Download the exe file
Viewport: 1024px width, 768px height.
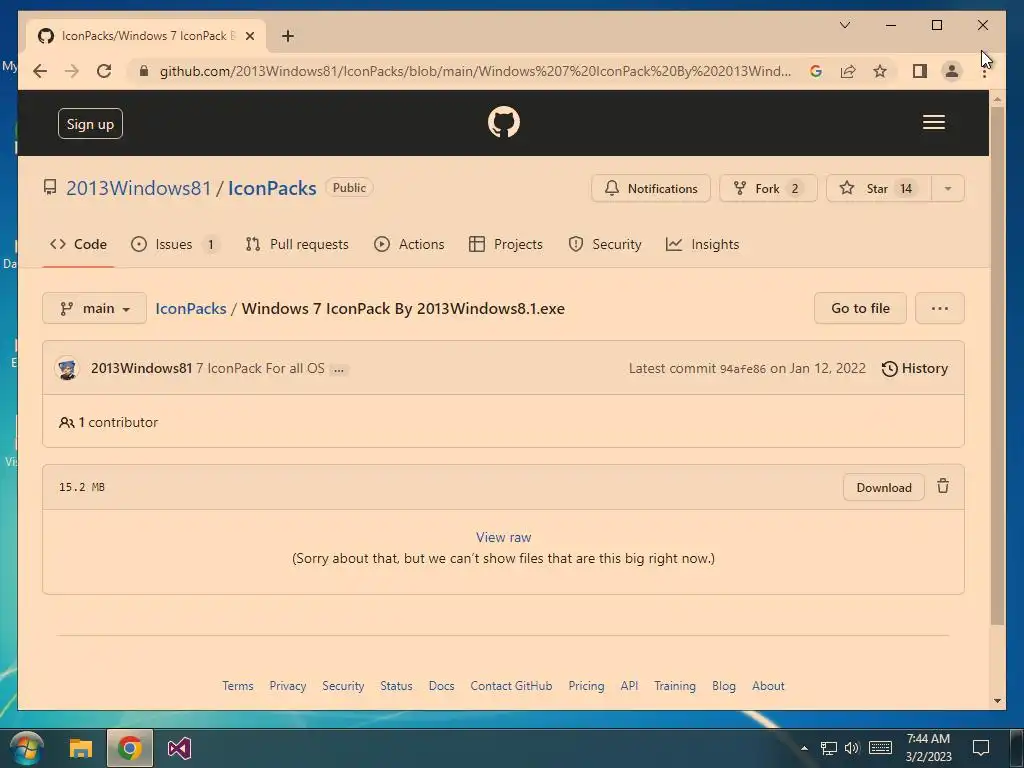pyautogui.click(x=884, y=487)
